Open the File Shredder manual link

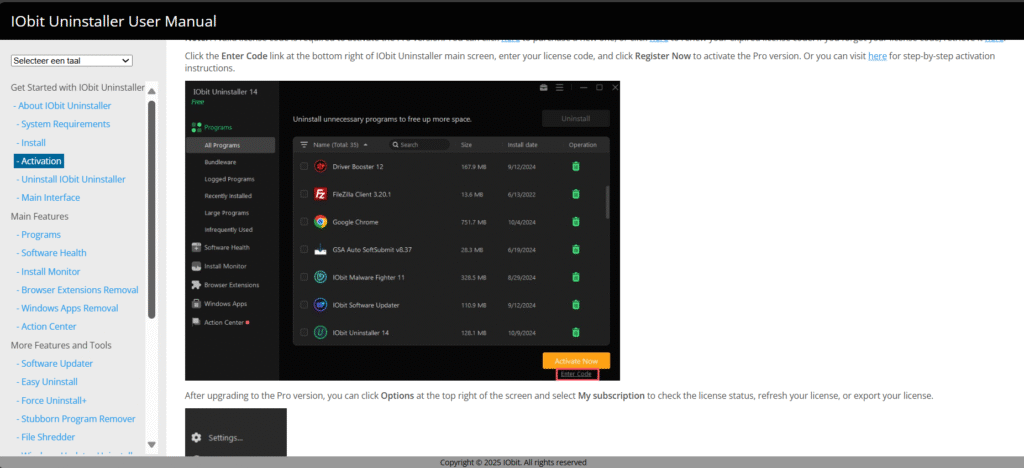(x=46, y=437)
